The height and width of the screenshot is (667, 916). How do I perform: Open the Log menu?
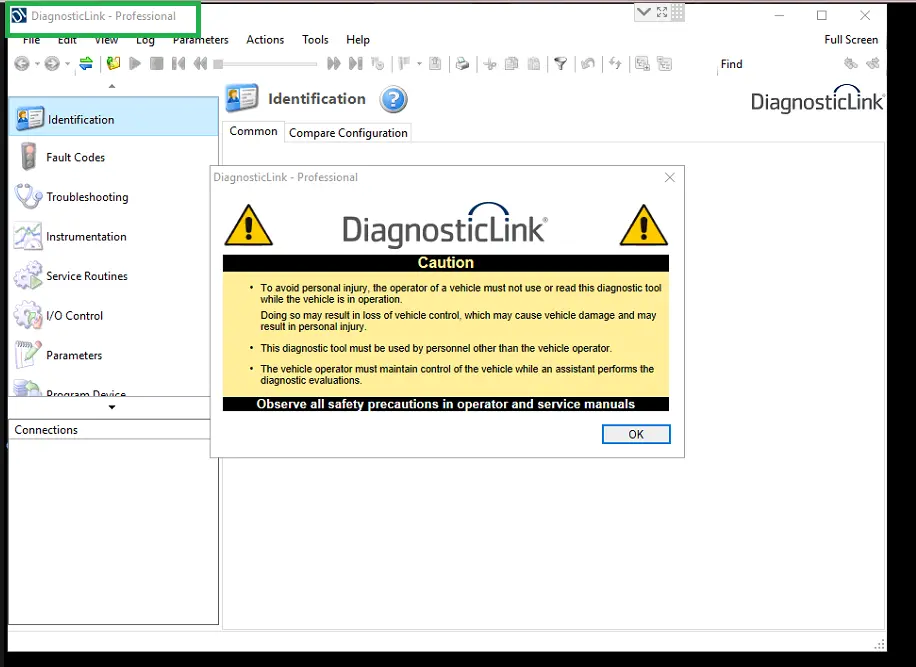pyautogui.click(x=145, y=40)
